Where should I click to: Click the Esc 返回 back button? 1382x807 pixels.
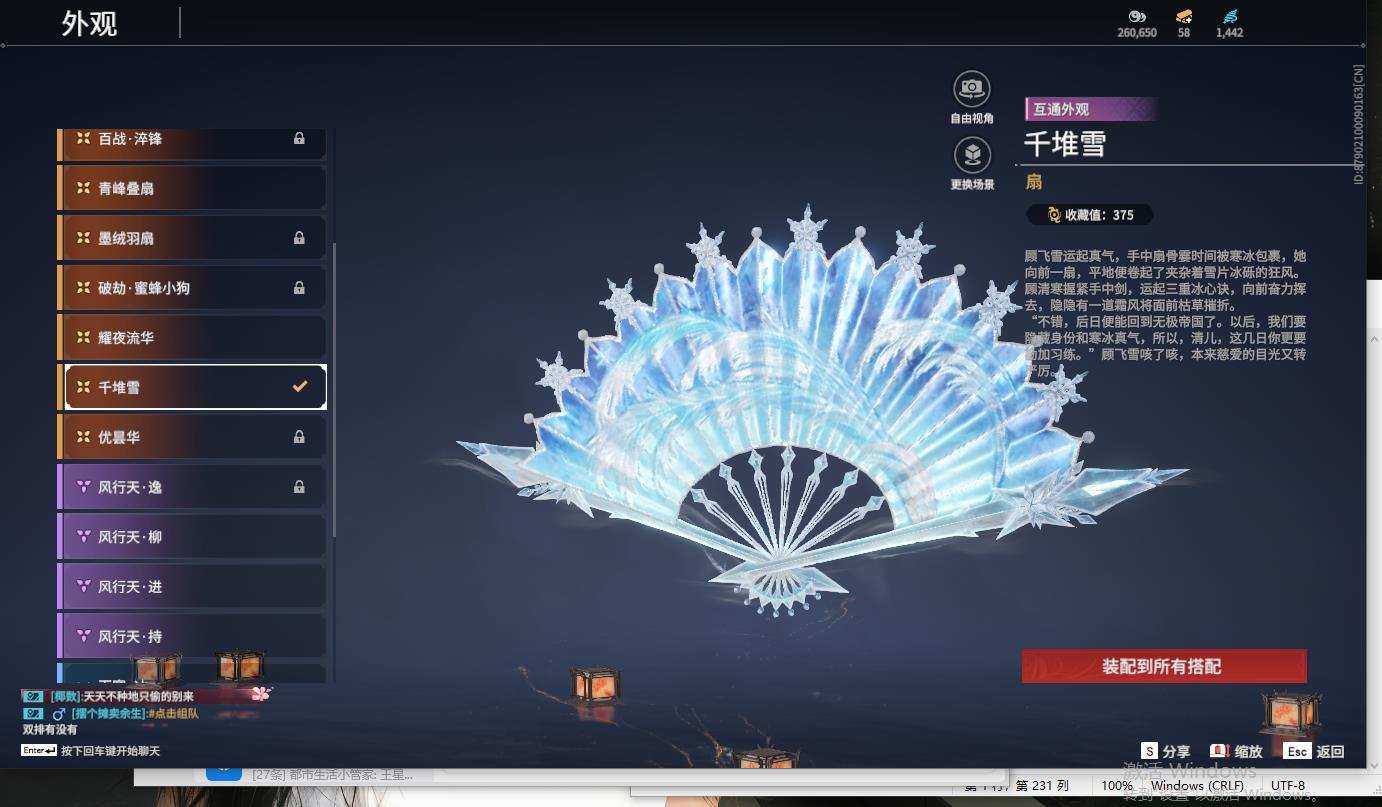click(1314, 751)
